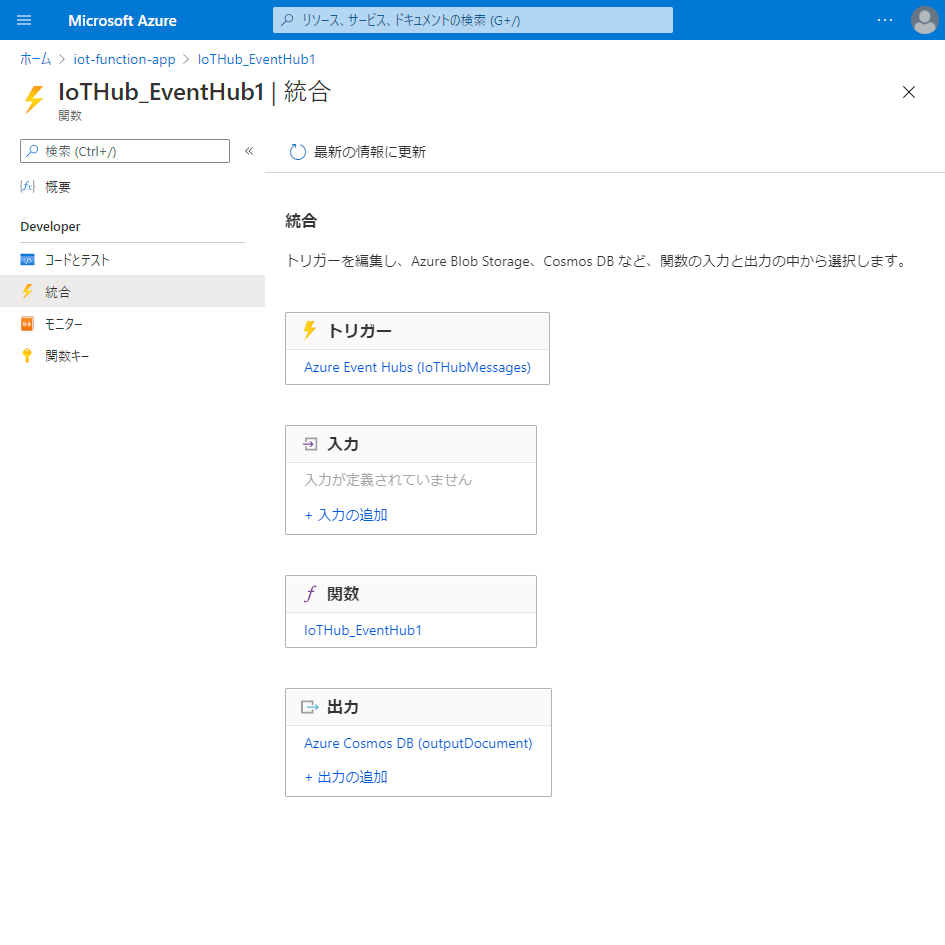Click the コードとテスト code icon
Image resolution: width=945 pixels, height=945 pixels.
point(28,260)
